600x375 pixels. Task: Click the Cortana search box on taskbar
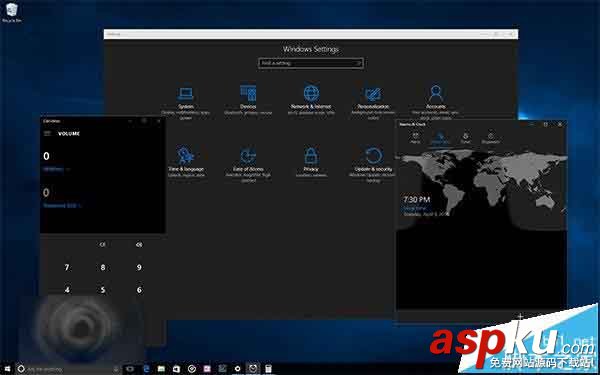(x=68, y=369)
